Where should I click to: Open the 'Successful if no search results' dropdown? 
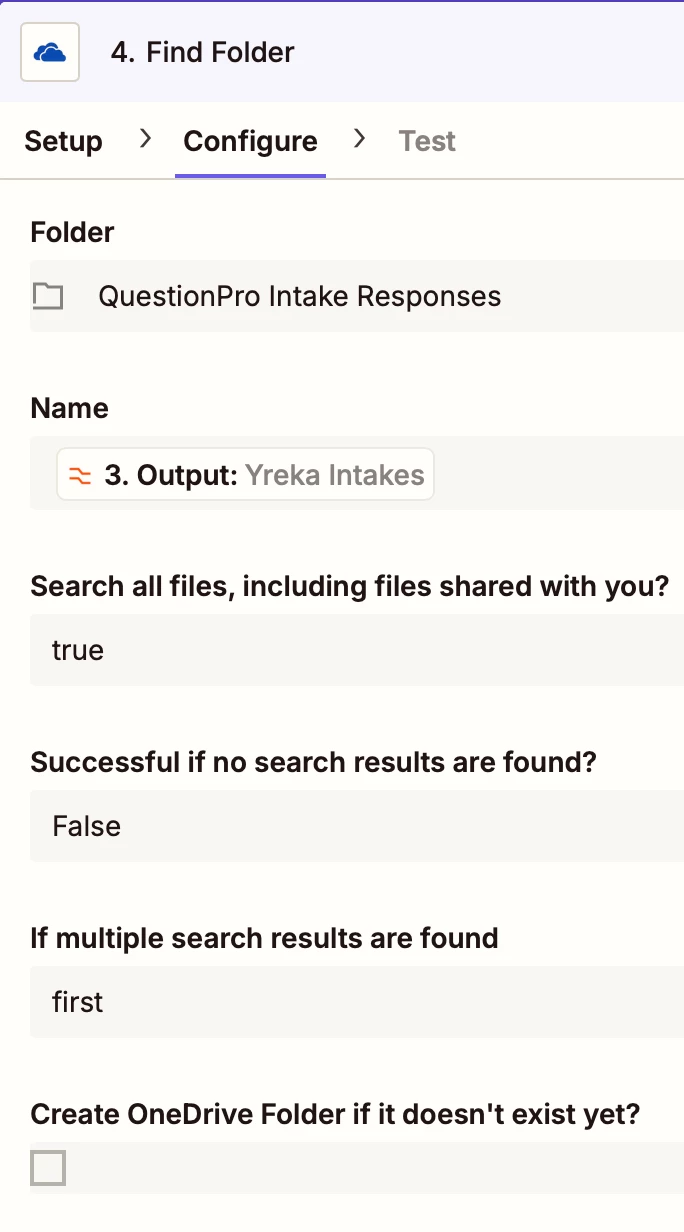tap(357, 826)
